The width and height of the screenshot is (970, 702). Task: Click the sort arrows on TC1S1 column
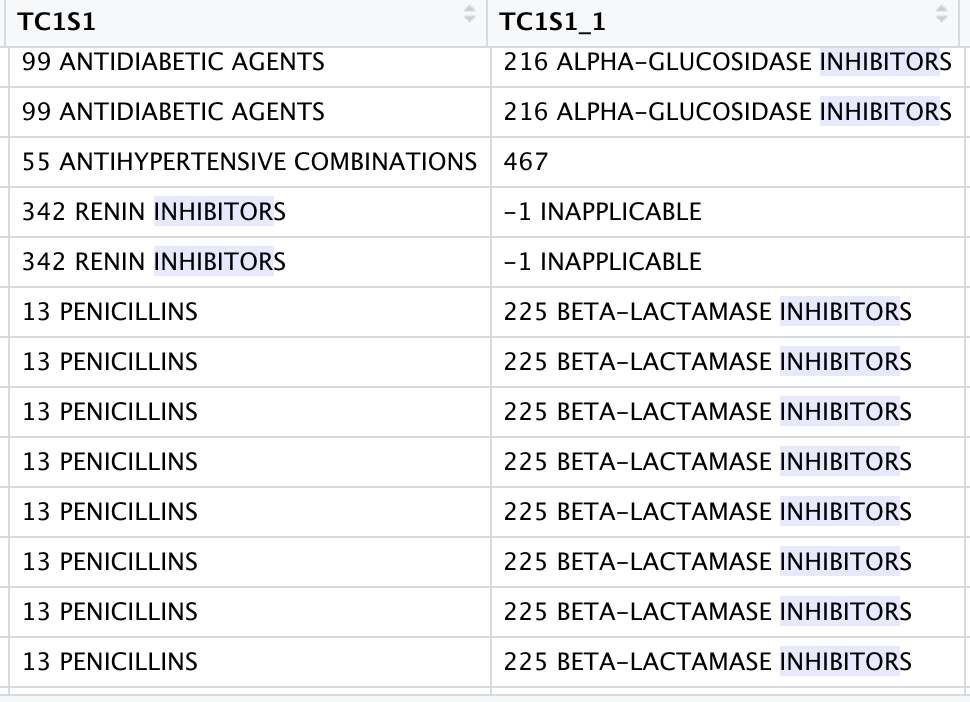469,15
